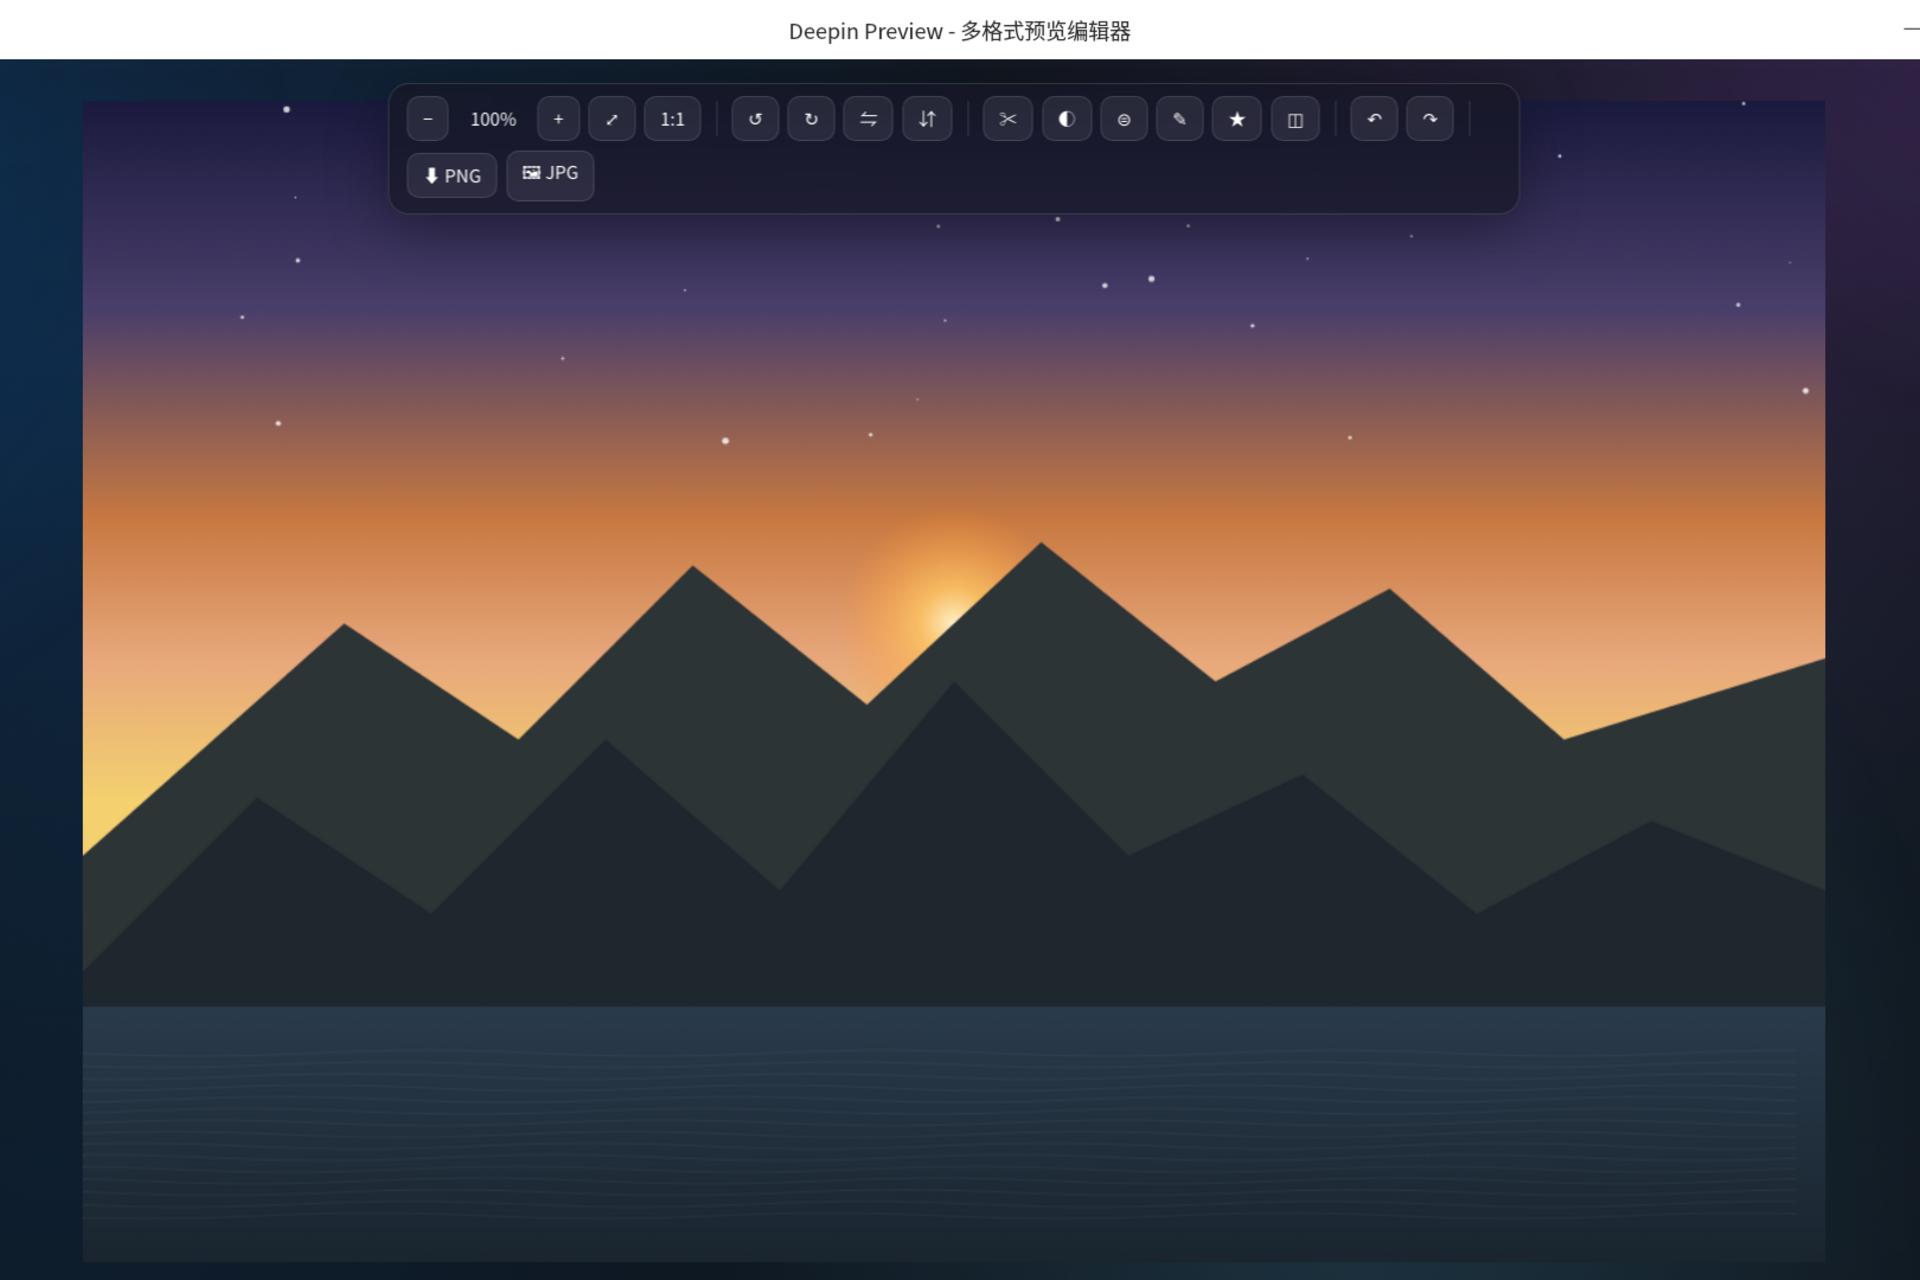The image size is (1920, 1280).
Task: Click the zoom in plus button
Action: point(558,119)
